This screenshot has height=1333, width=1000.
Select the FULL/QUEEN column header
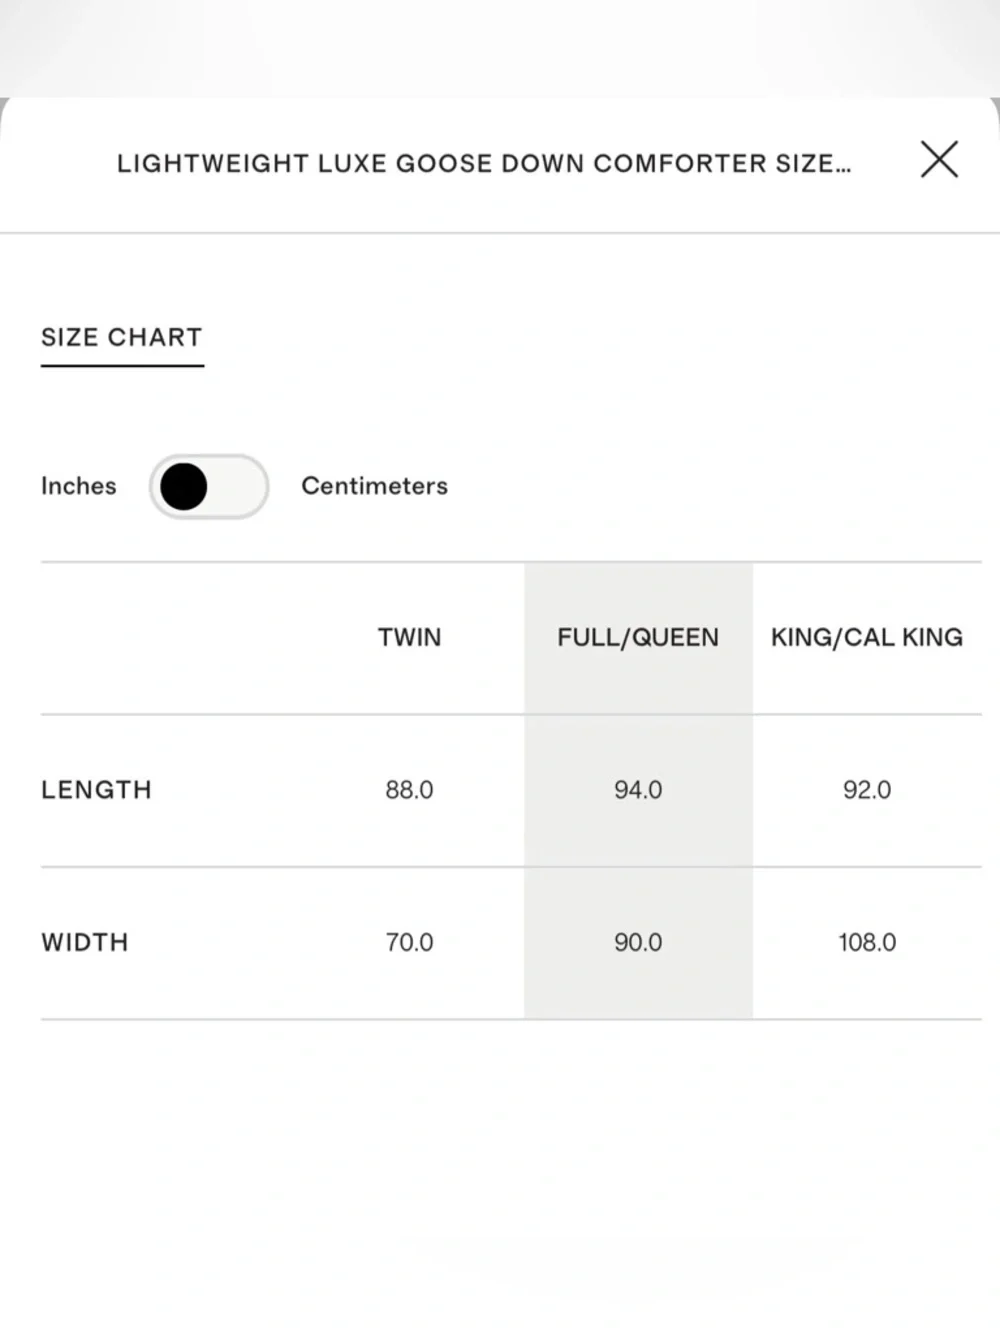click(638, 637)
